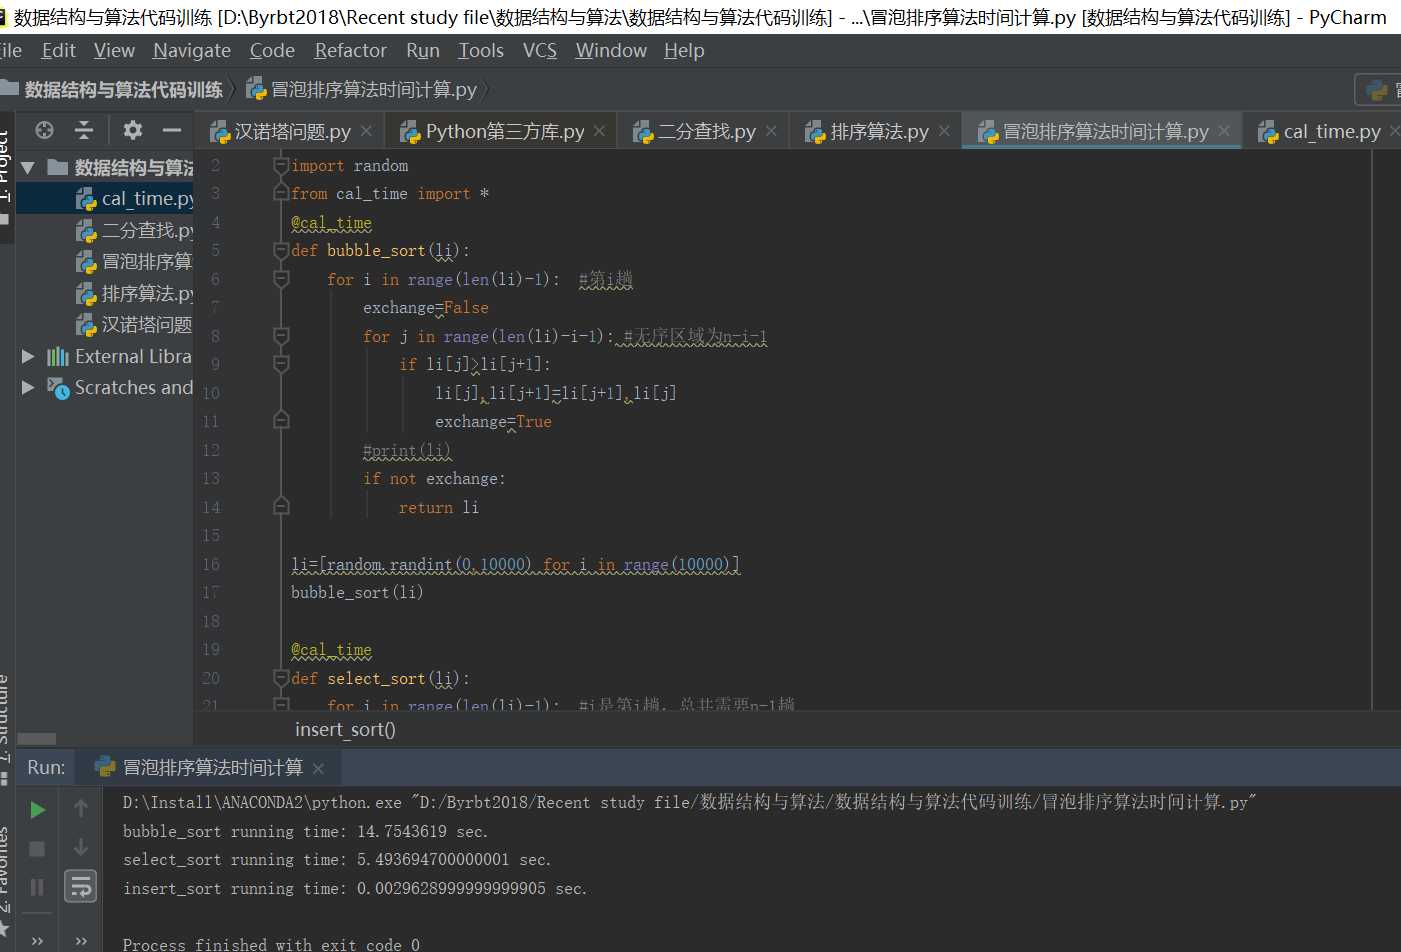Rerun program with green play button
Screen dimensions: 1401x952
(37, 809)
